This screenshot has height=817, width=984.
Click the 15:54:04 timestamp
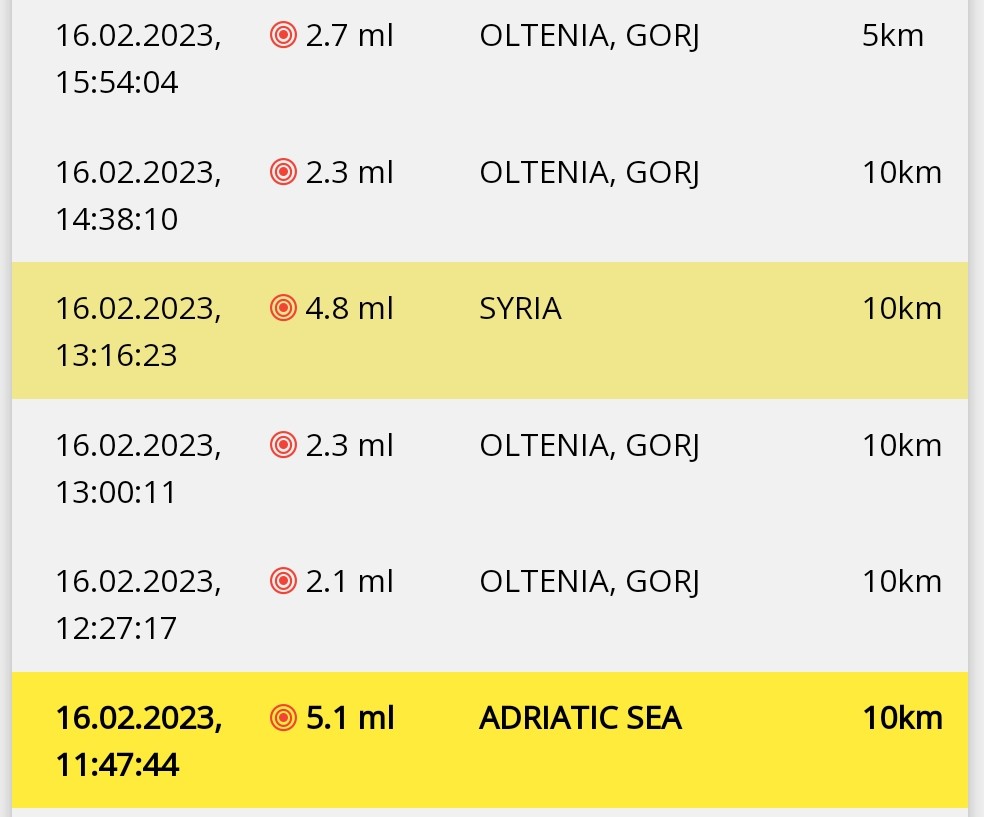[x=117, y=82]
